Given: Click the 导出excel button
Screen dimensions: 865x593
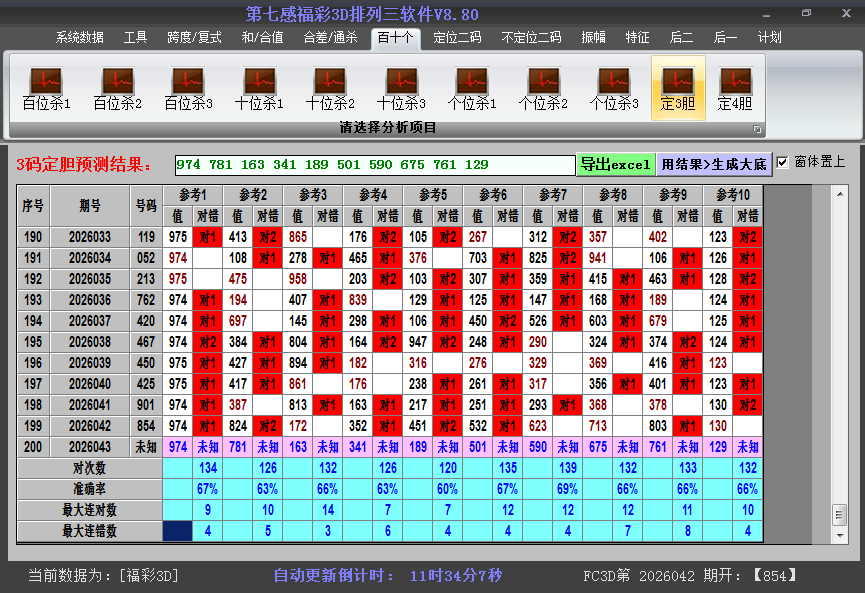Looking at the screenshot, I should tap(615, 164).
